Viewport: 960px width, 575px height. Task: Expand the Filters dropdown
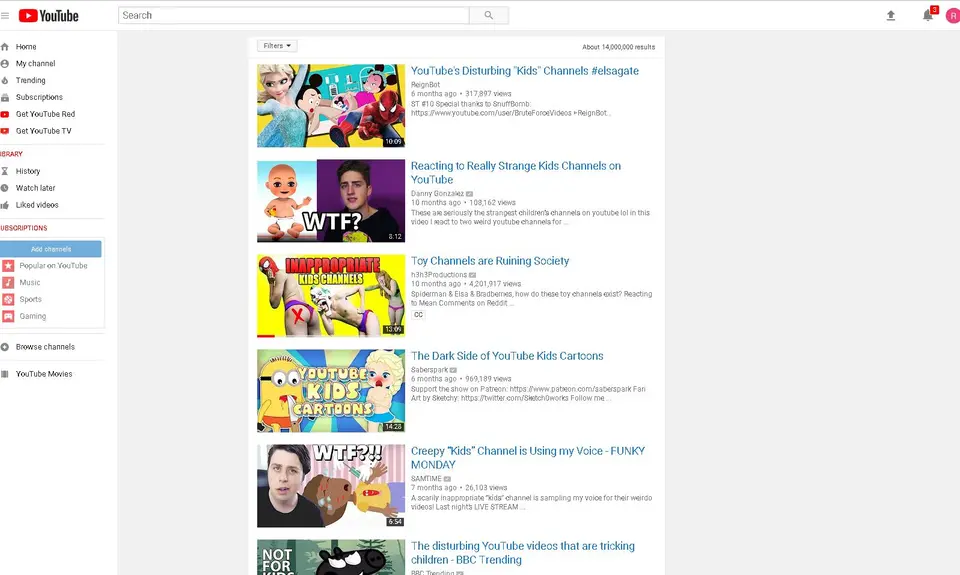tap(277, 46)
